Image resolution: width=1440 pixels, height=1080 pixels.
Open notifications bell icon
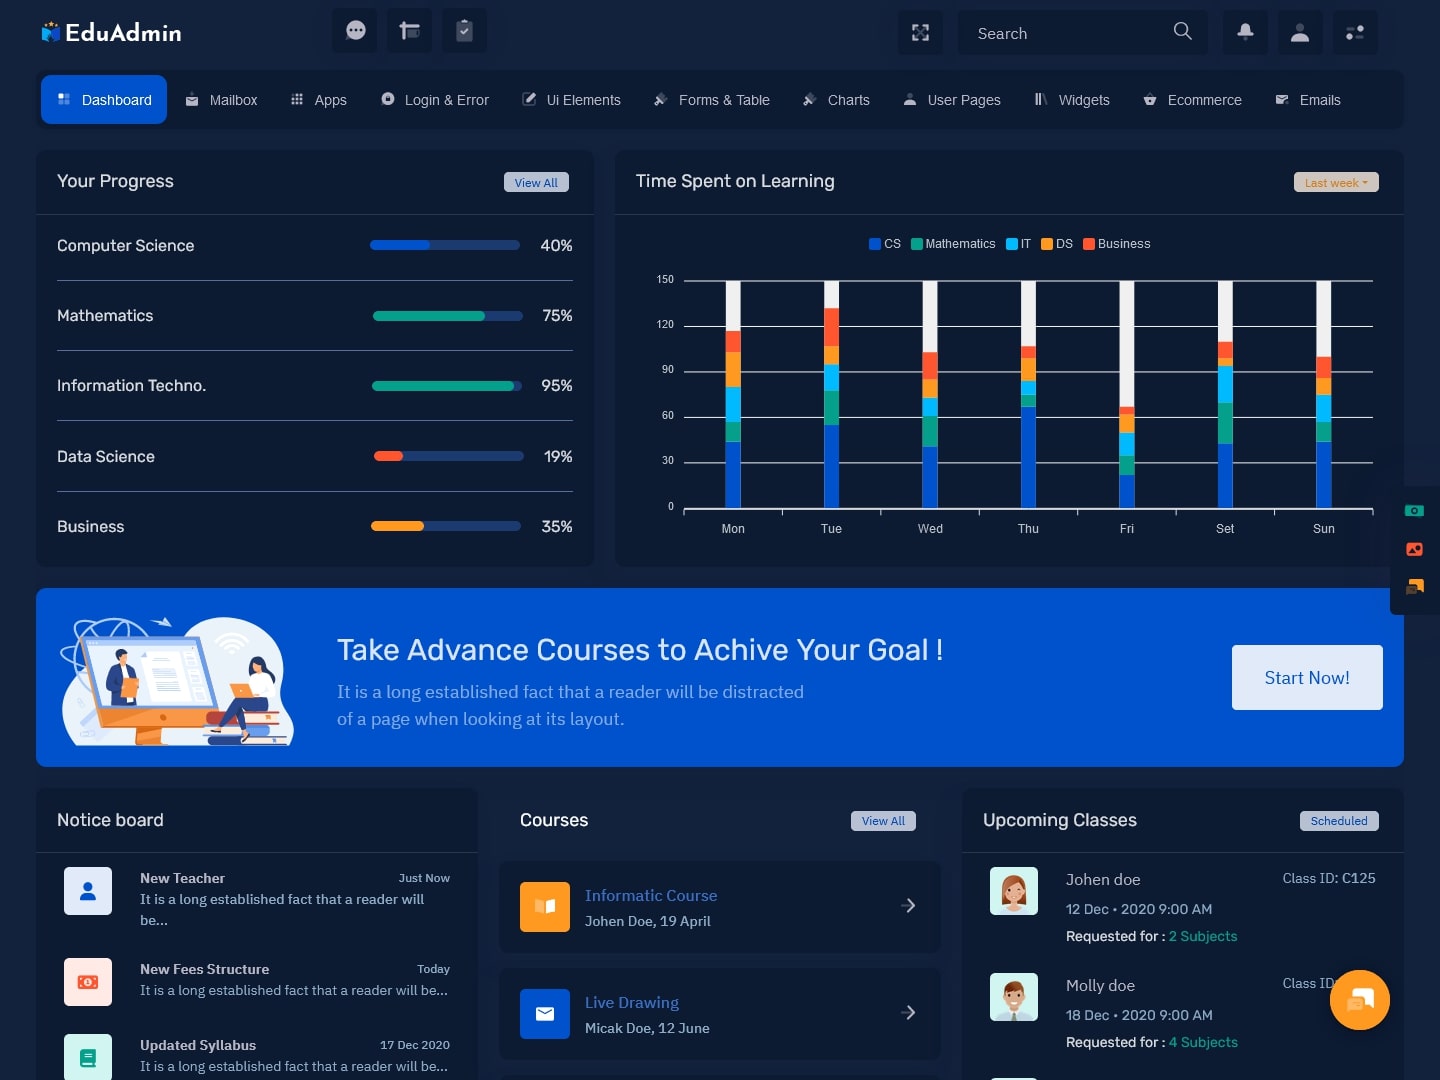pyautogui.click(x=1245, y=33)
